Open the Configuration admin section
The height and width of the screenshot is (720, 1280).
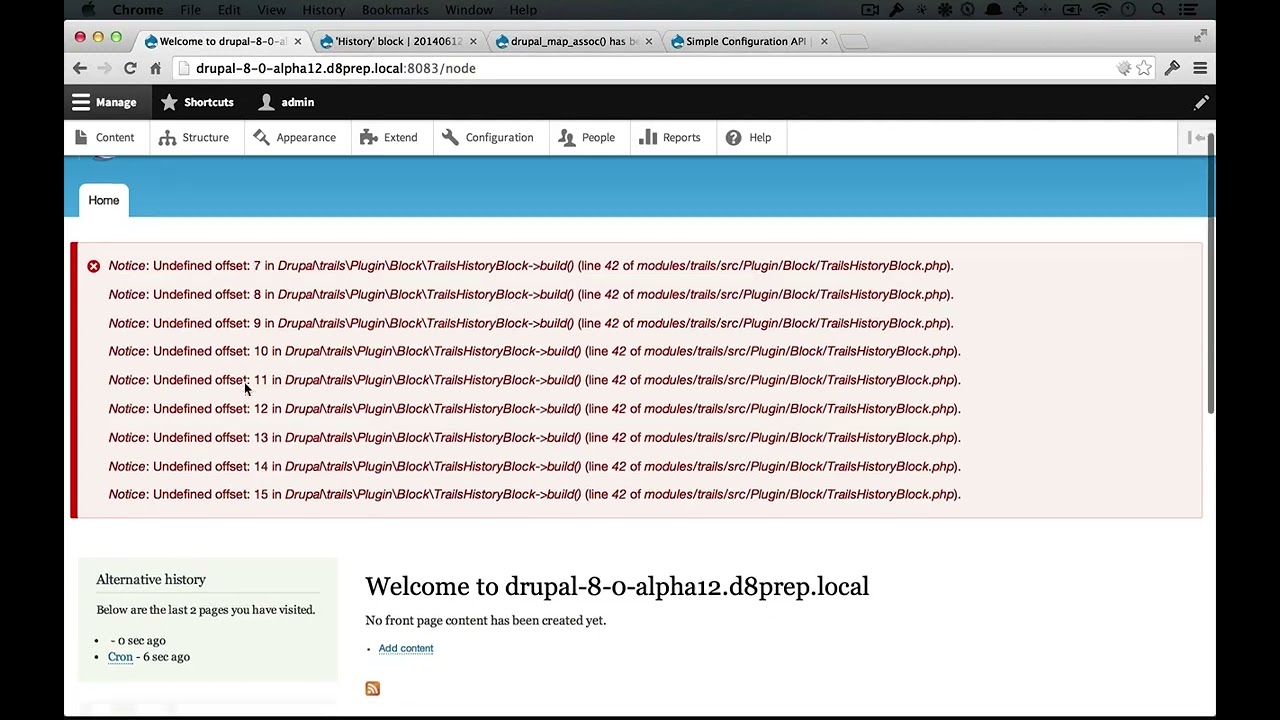[x=488, y=137]
